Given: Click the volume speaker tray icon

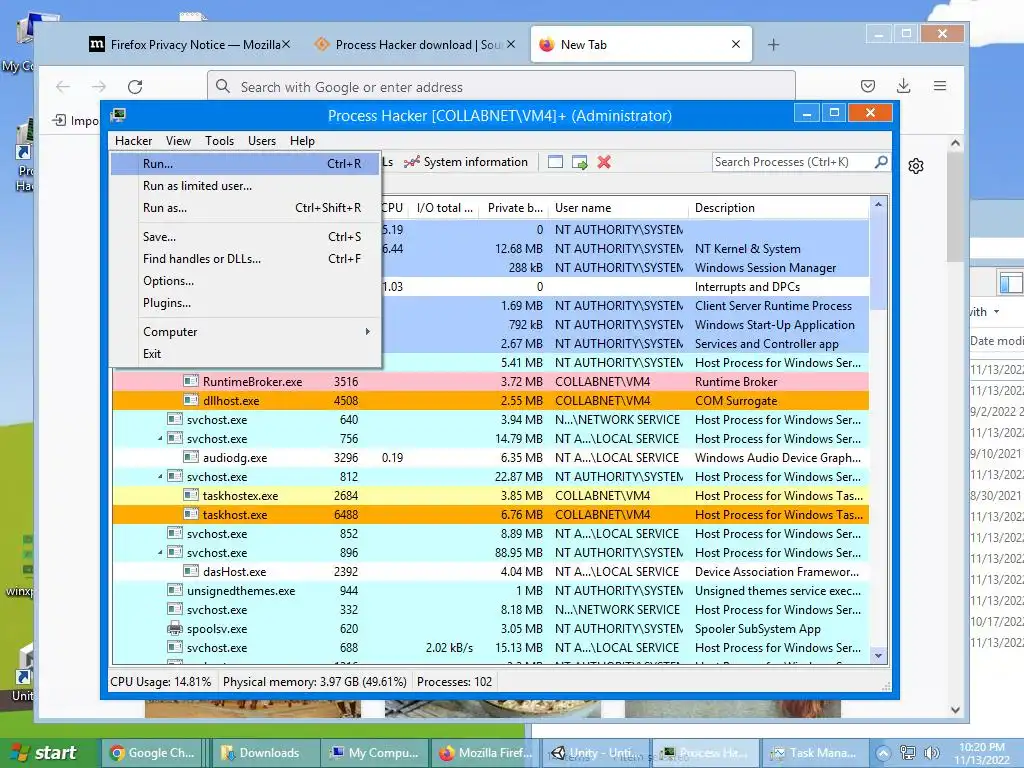Looking at the screenshot, I should coord(933,753).
